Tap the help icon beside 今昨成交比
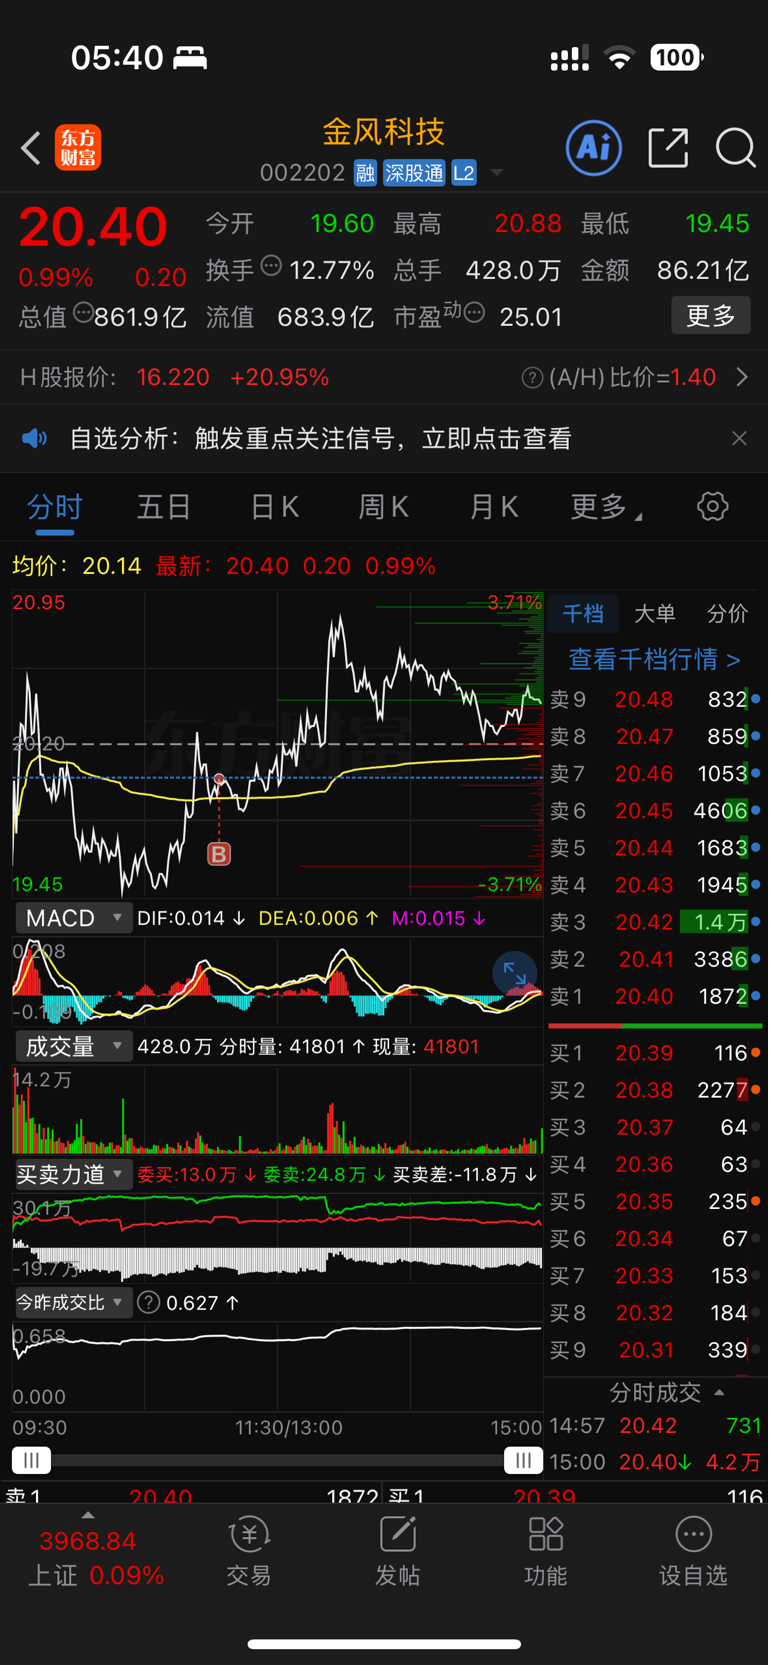The width and height of the screenshot is (769, 1665). tap(149, 1302)
